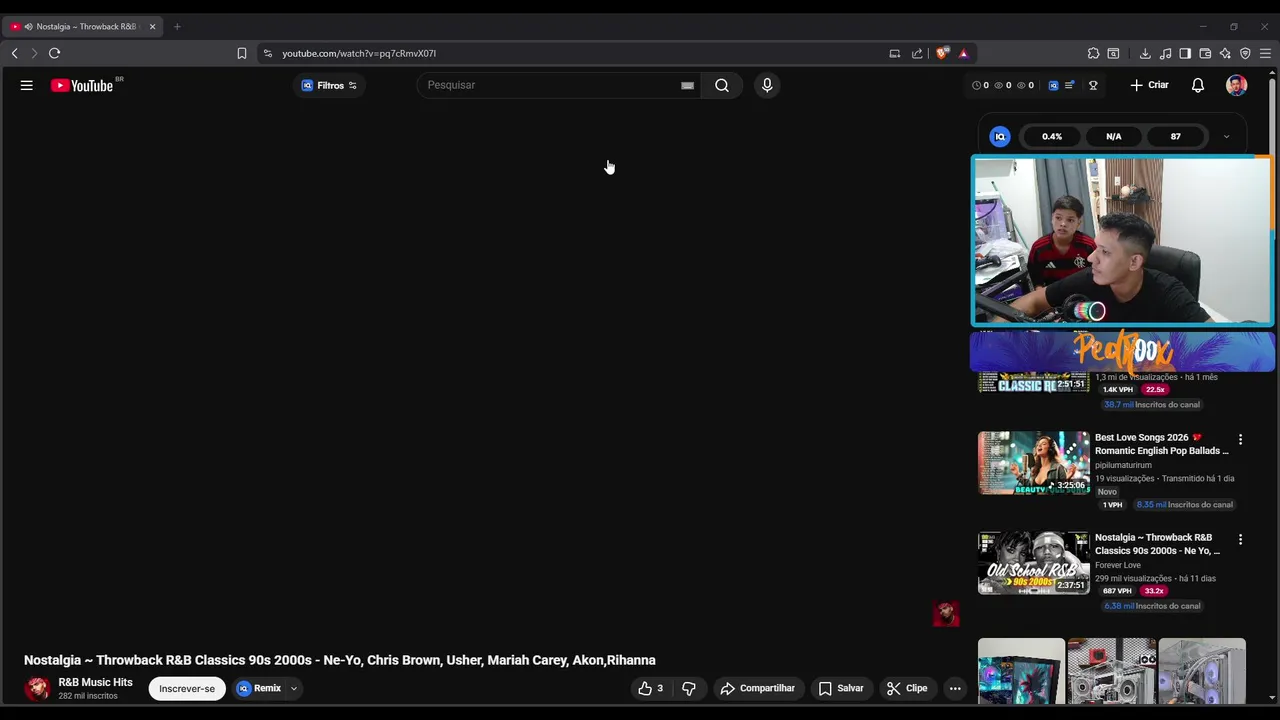Open the window-with-magnifier toolbar icon
Viewport: 1280px width, 720px height.
[x=1113, y=53]
